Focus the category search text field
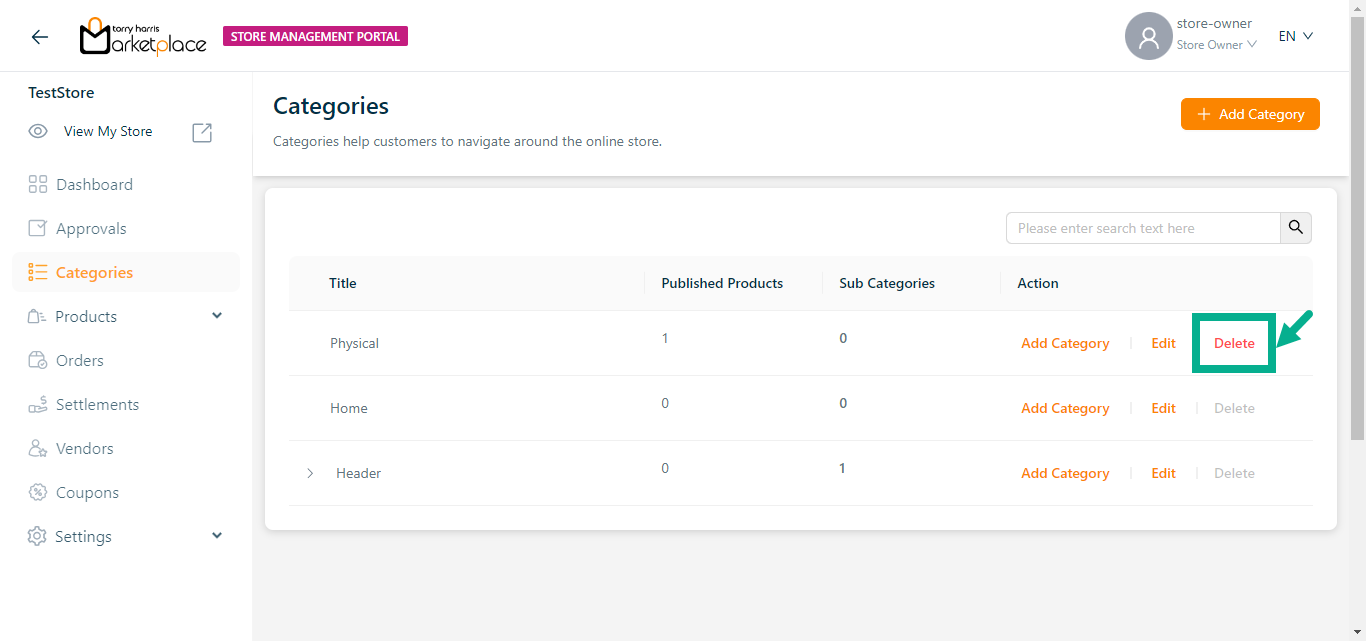The height and width of the screenshot is (641, 1366). tap(1142, 228)
